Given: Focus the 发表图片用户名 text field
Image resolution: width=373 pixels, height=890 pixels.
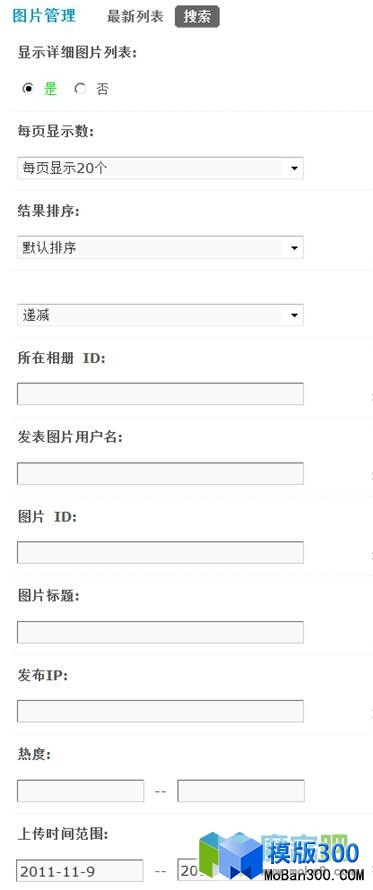Looking at the screenshot, I should (x=160, y=473).
